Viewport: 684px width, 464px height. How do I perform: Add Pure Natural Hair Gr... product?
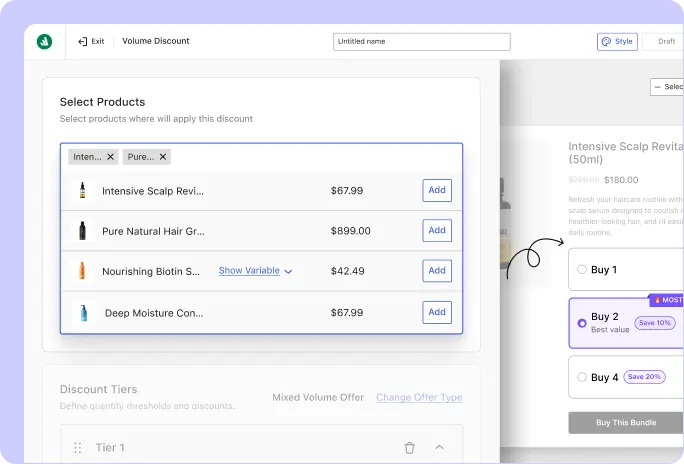[x=437, y=230]
